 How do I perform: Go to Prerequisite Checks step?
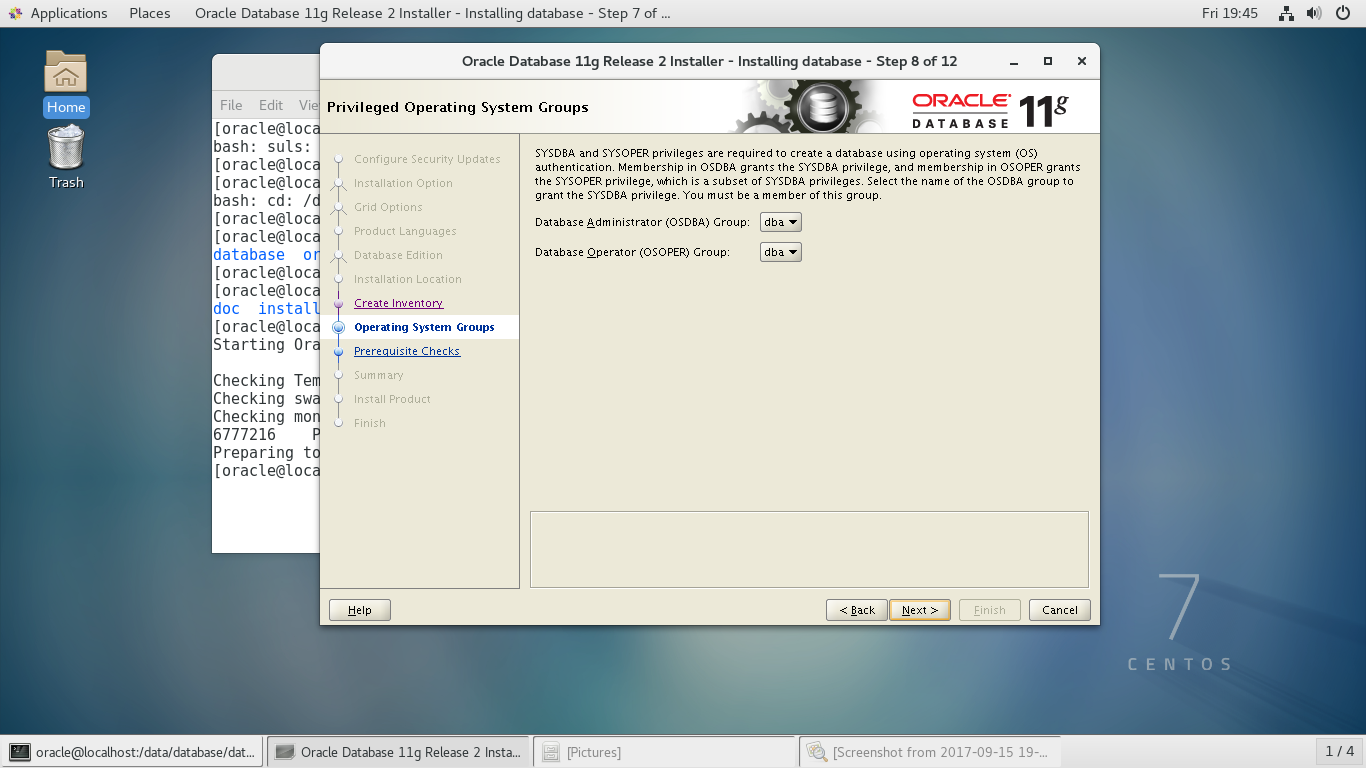click(407, 351)
